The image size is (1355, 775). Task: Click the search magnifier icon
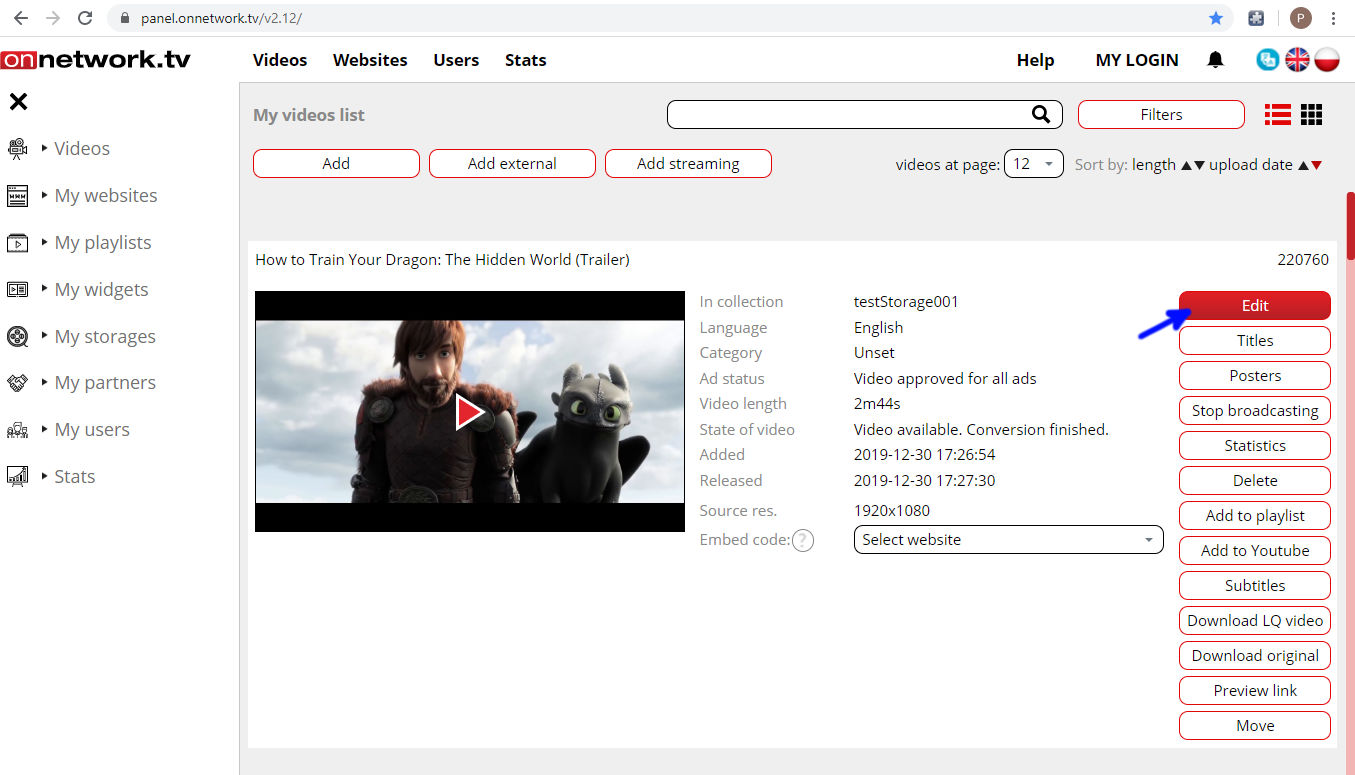1041,114
